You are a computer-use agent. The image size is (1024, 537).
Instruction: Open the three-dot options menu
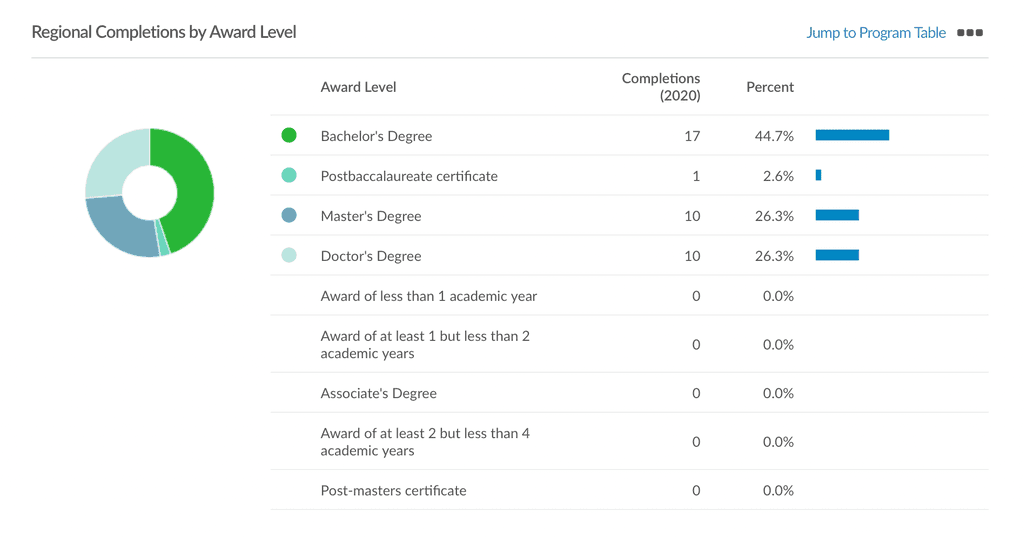tap(970, 33)
